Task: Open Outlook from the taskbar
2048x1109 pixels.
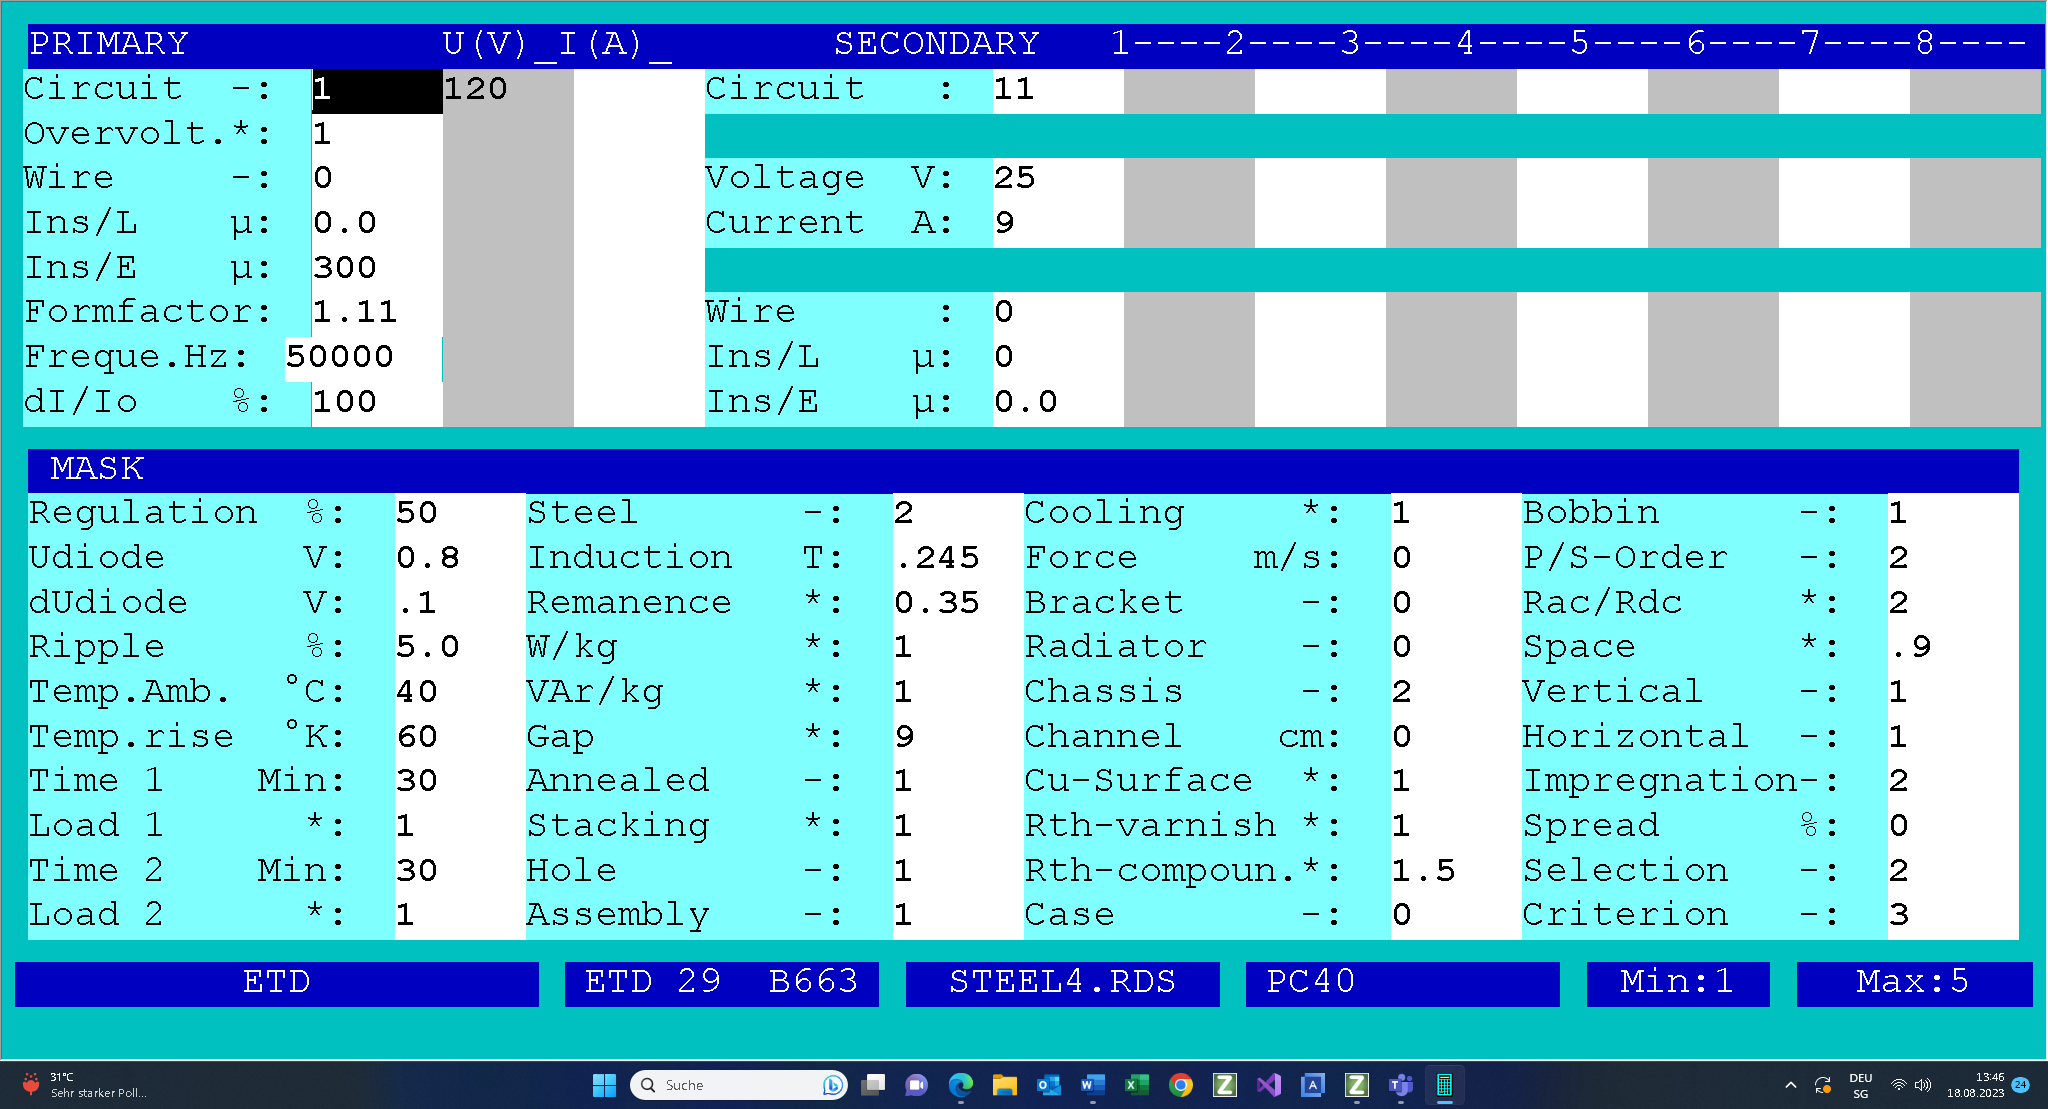Action: 1049,1085
